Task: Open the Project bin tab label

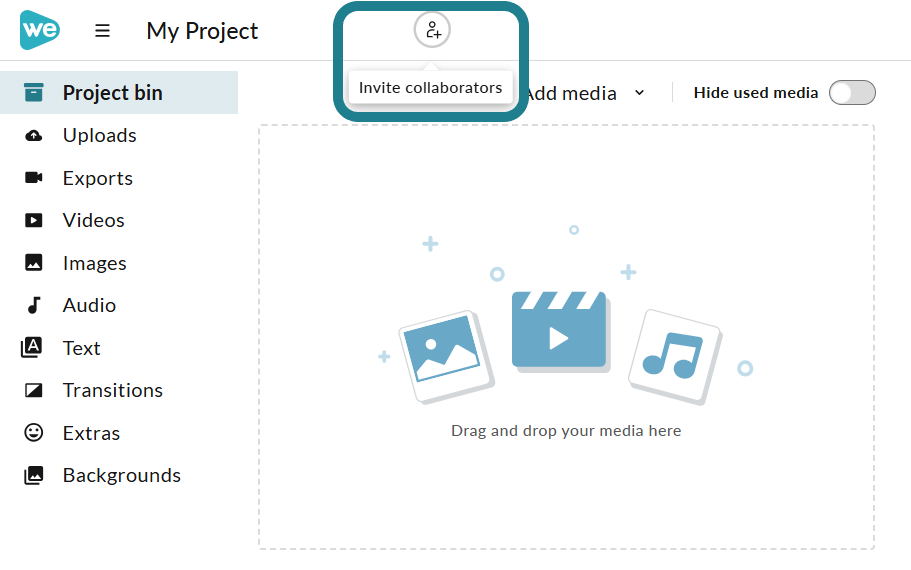Action: (x=113, y=93)
